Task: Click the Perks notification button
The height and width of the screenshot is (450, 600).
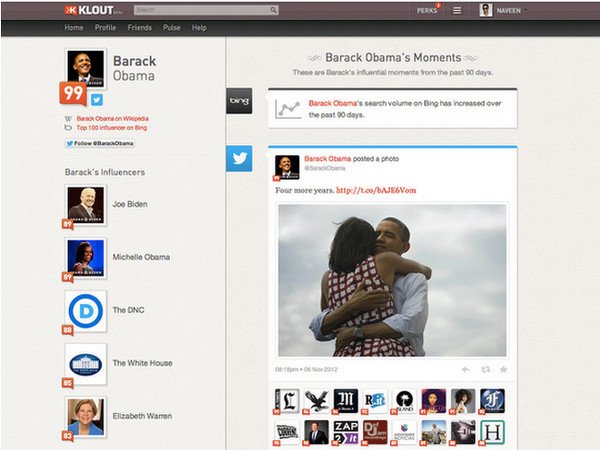Action: pos(426,10)
